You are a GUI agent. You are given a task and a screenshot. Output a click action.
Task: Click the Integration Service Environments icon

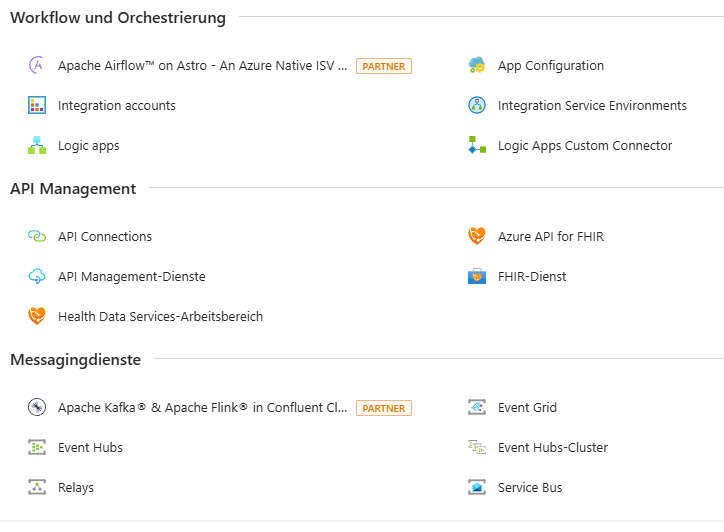pyautogui.click(x=477, y=106)
